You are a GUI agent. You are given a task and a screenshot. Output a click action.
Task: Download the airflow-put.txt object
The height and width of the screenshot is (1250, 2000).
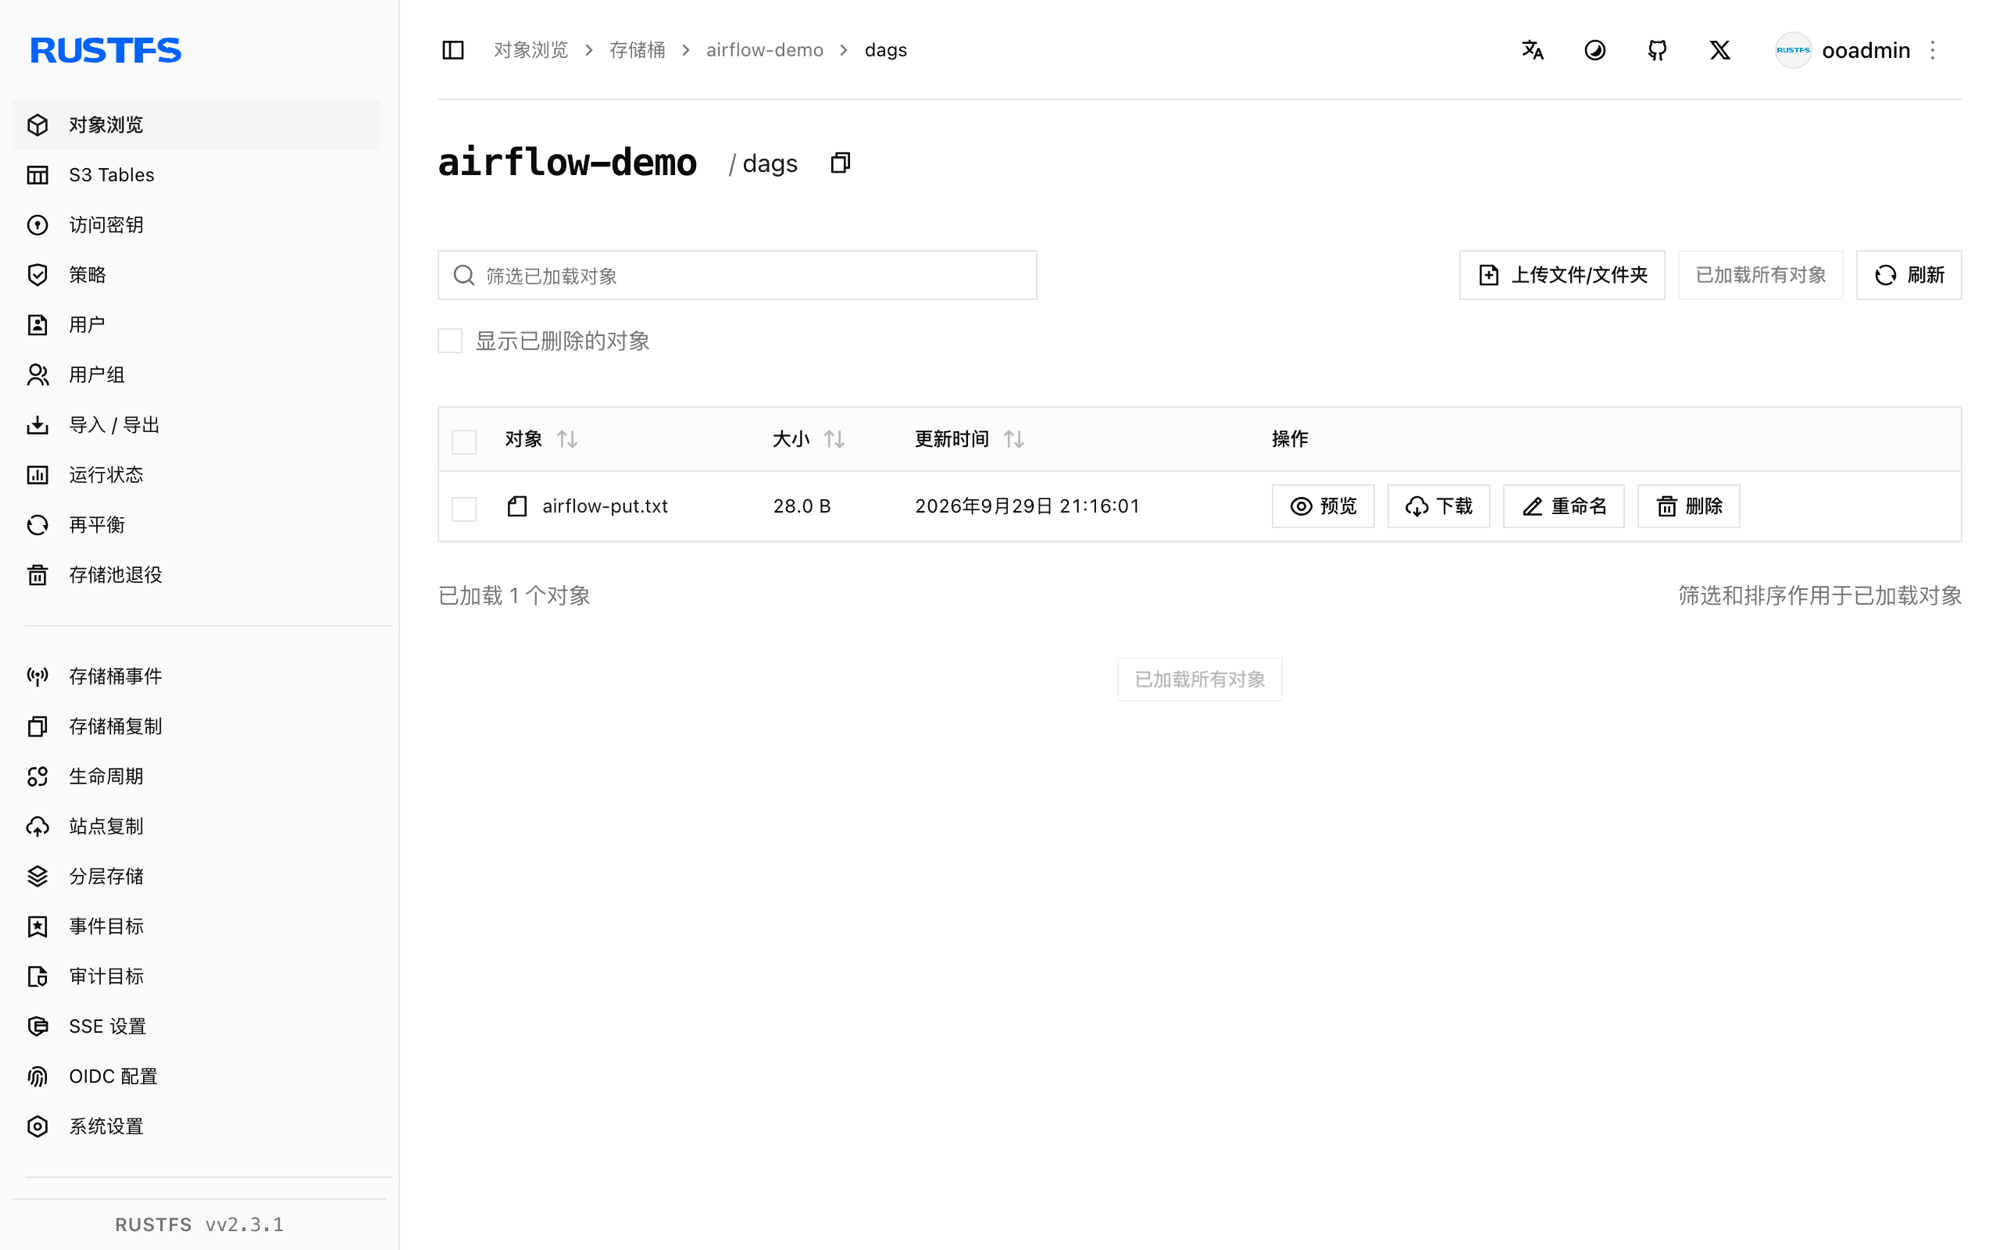tap(1439, 506)
